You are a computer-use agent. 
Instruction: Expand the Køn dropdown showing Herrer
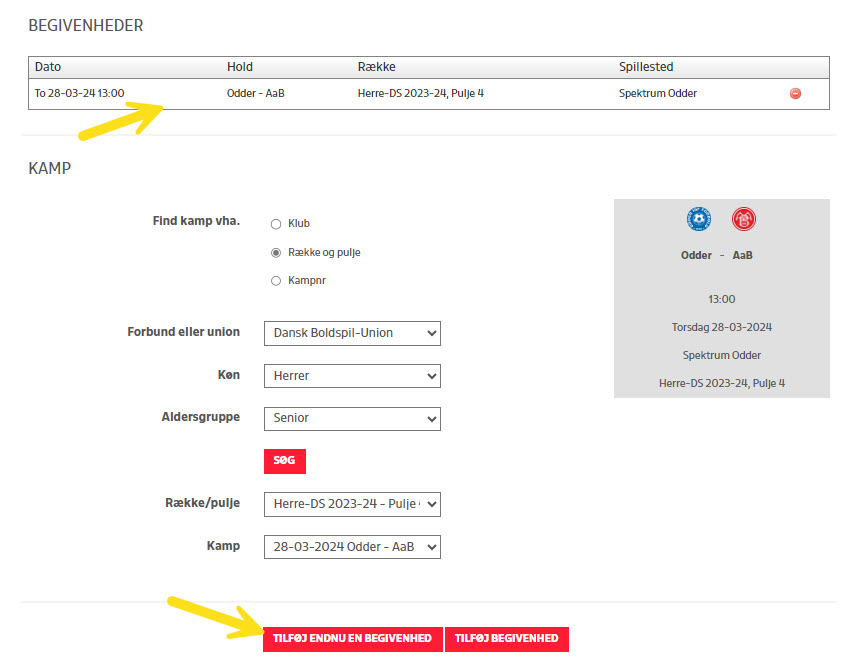tap(351, 376)
